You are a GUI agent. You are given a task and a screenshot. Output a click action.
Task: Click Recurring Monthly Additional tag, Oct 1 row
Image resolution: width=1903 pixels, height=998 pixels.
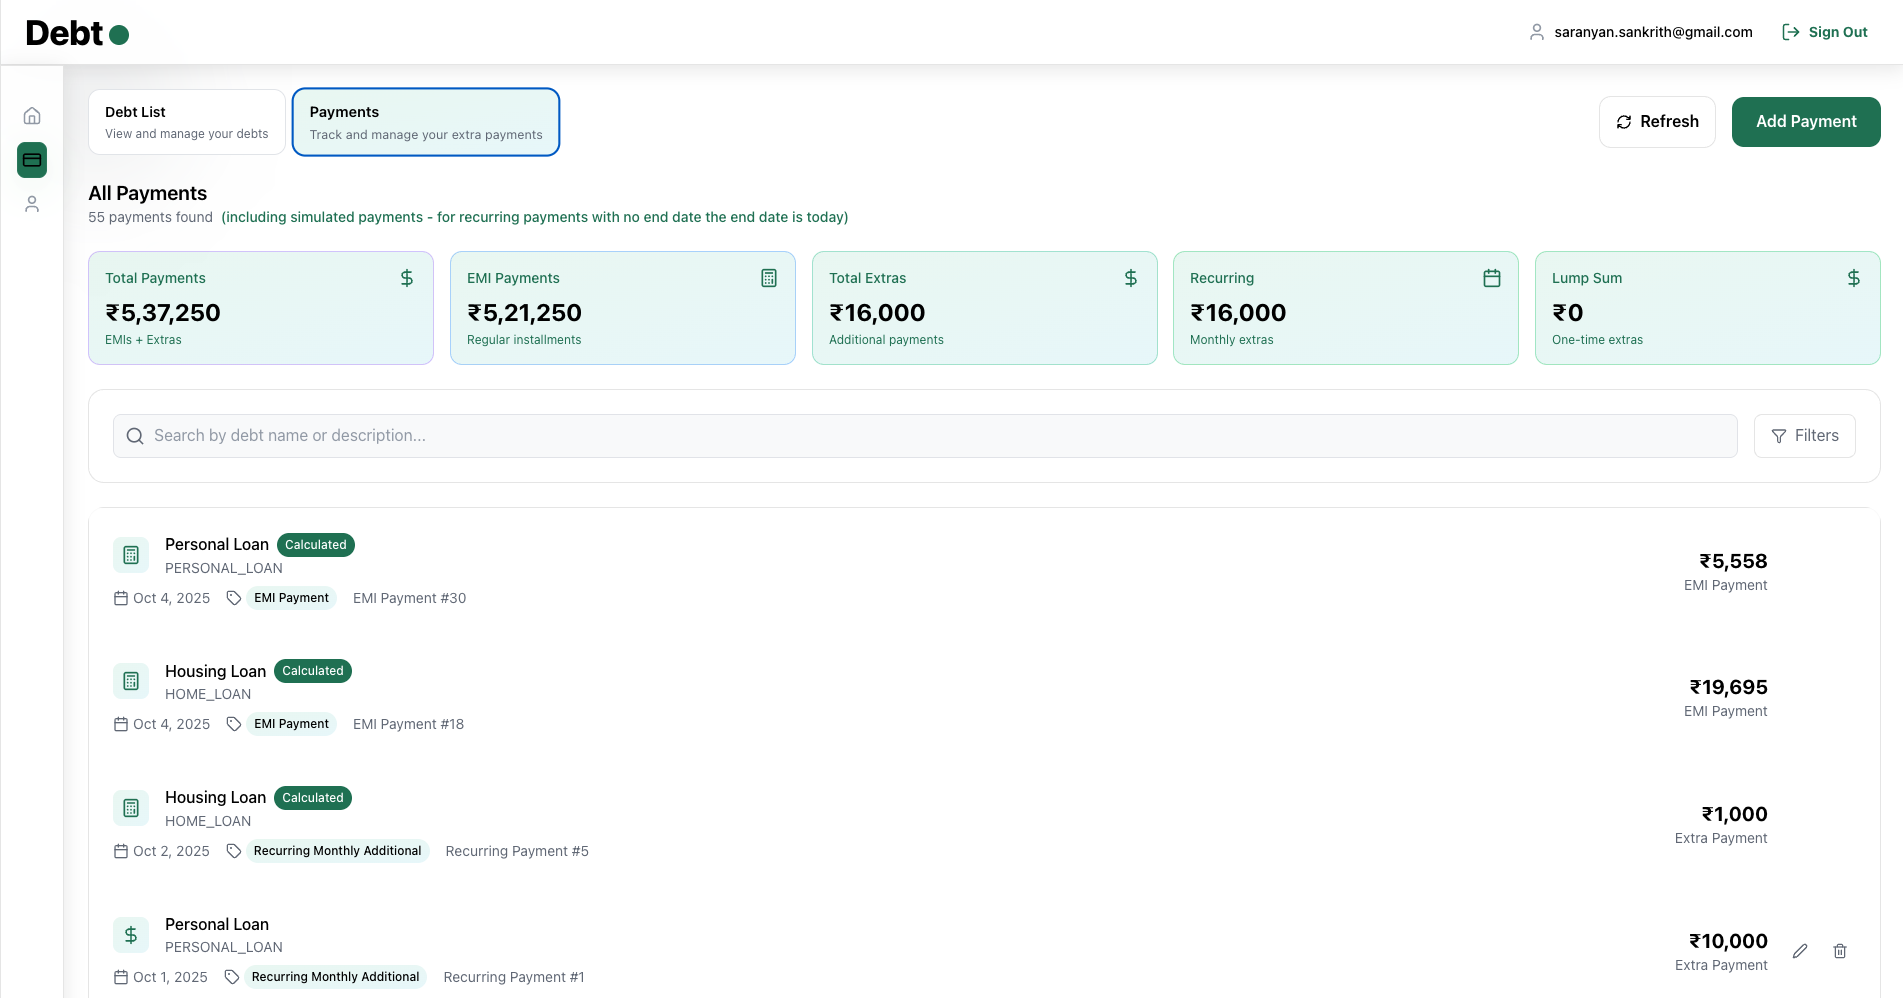335,977
